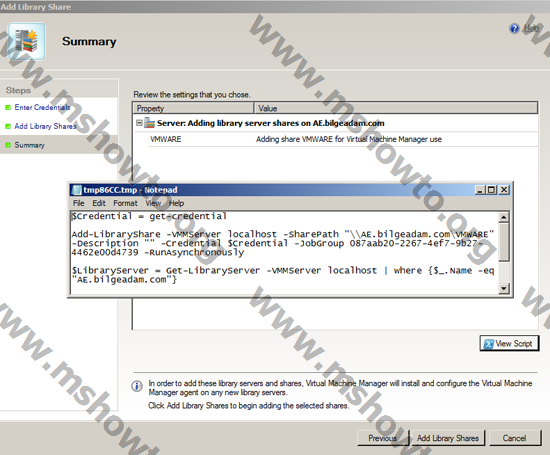Open the Notepad File menu
Screen dimensions: 550x455
tap(79, 203)
